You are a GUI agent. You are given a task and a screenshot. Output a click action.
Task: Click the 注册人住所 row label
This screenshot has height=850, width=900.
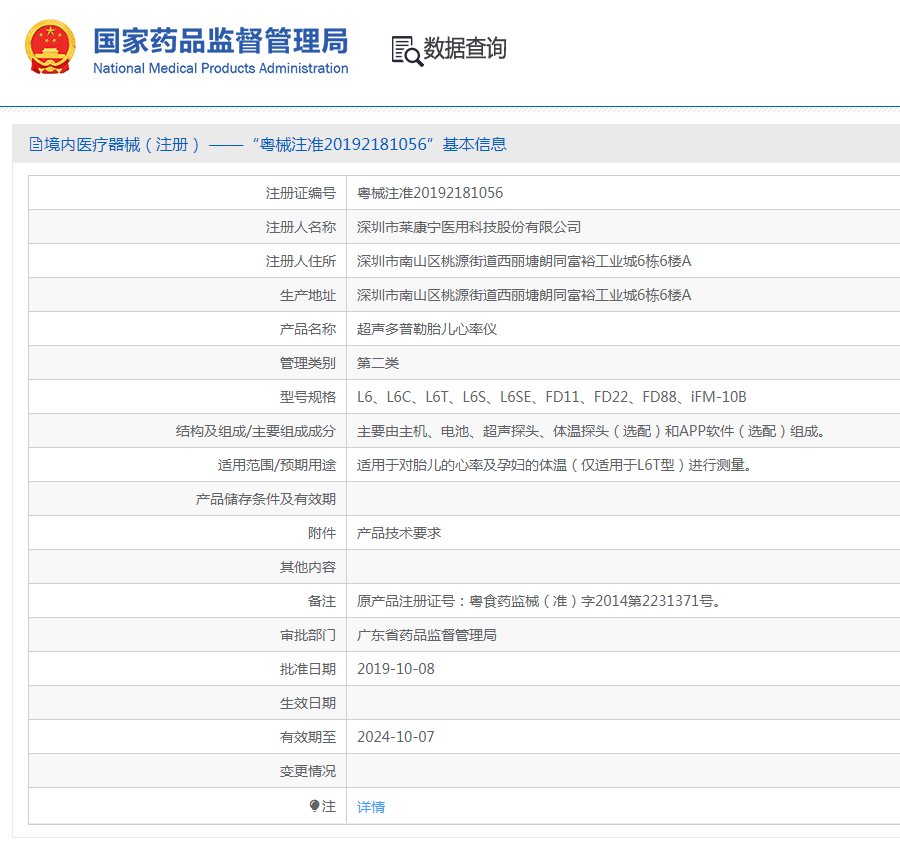click(x=301, y=261)
